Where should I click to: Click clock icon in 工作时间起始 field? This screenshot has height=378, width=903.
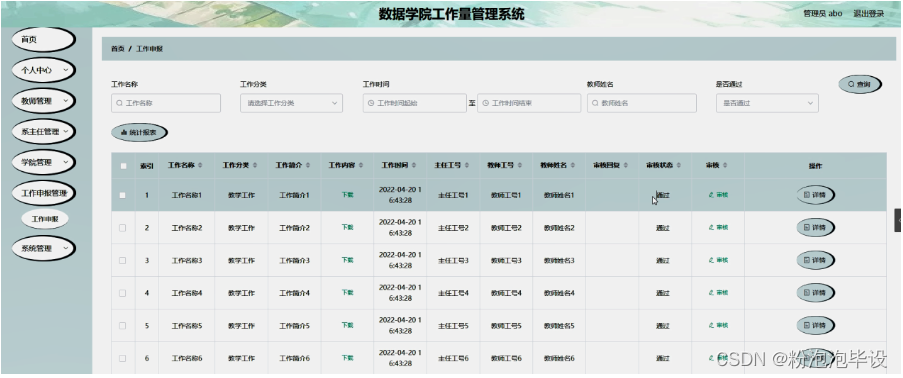pyautogui.click(x=371, y=103)
